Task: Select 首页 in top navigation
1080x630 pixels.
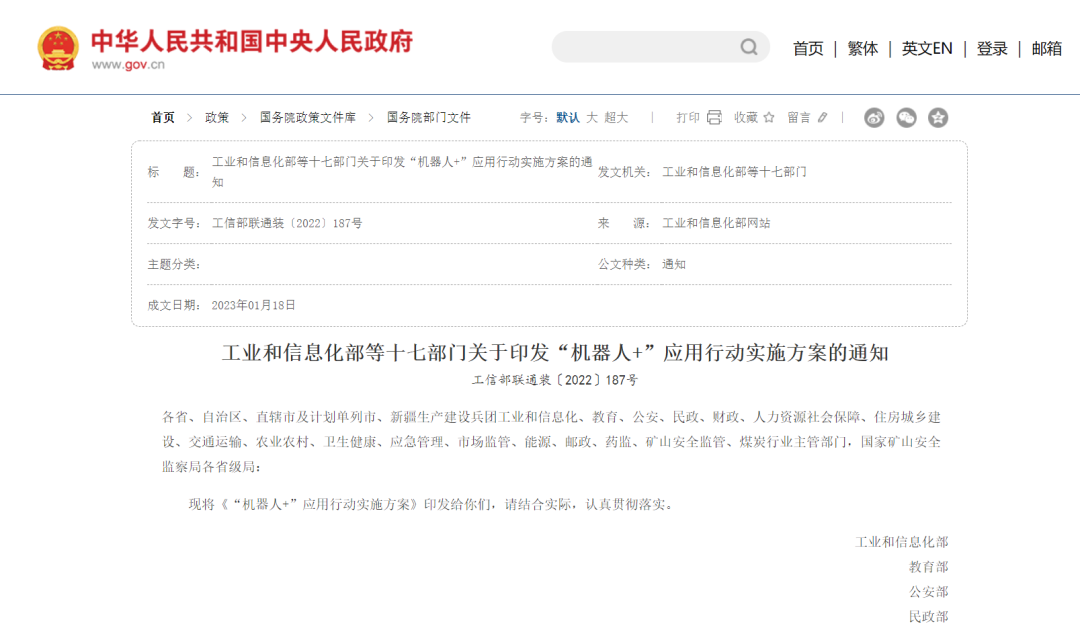Action: tap(808, 48)
